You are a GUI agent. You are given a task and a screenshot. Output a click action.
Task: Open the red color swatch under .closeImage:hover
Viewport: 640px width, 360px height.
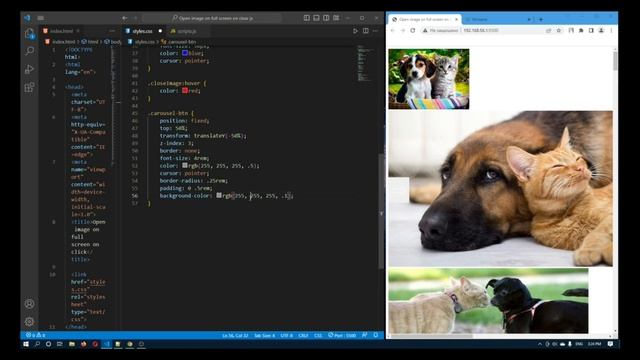coord(185,91)
